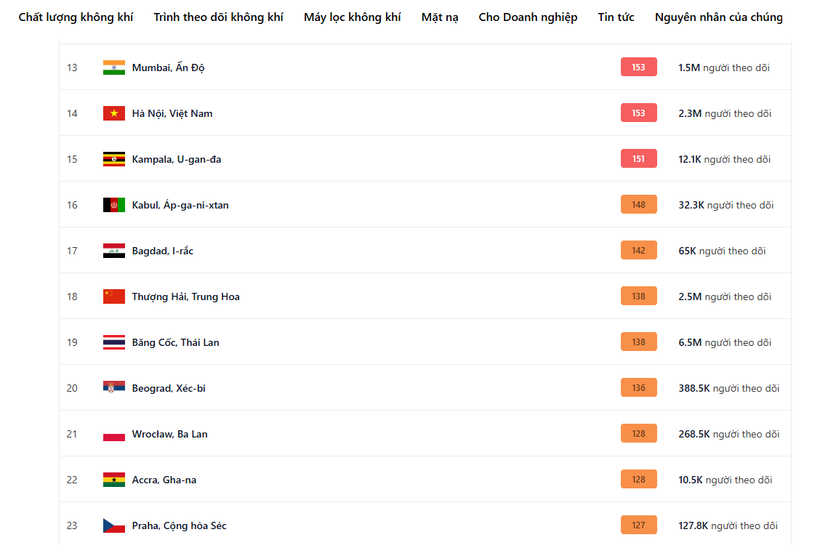This screenshot has width=820, height=545.
Task: Click the Iraq flag next to Bagdad
Action: click(x=113, y=251)
